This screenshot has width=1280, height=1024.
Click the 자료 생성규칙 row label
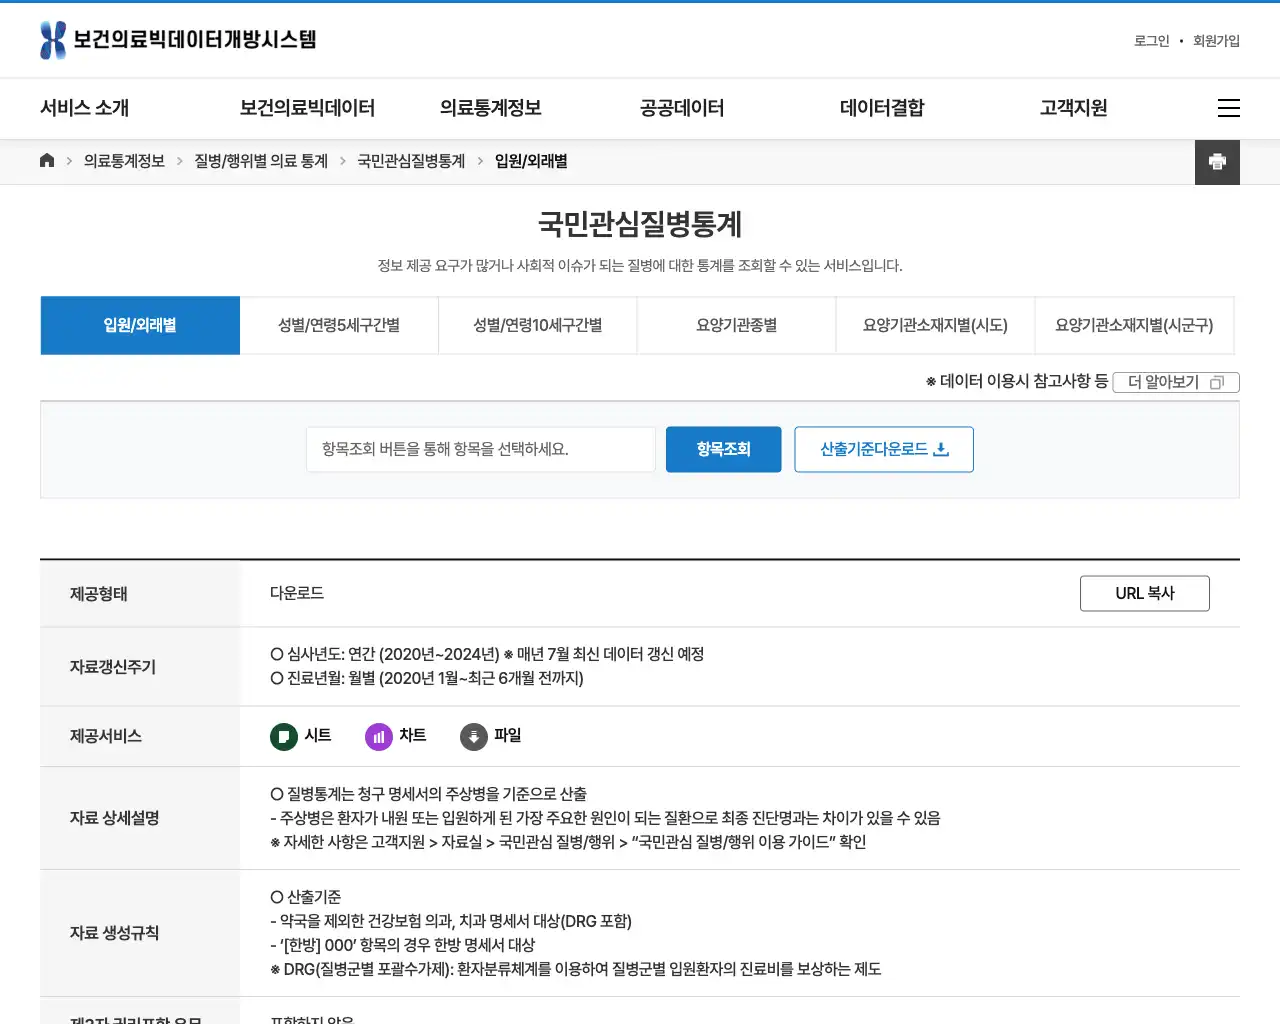[x=115, y=933]
